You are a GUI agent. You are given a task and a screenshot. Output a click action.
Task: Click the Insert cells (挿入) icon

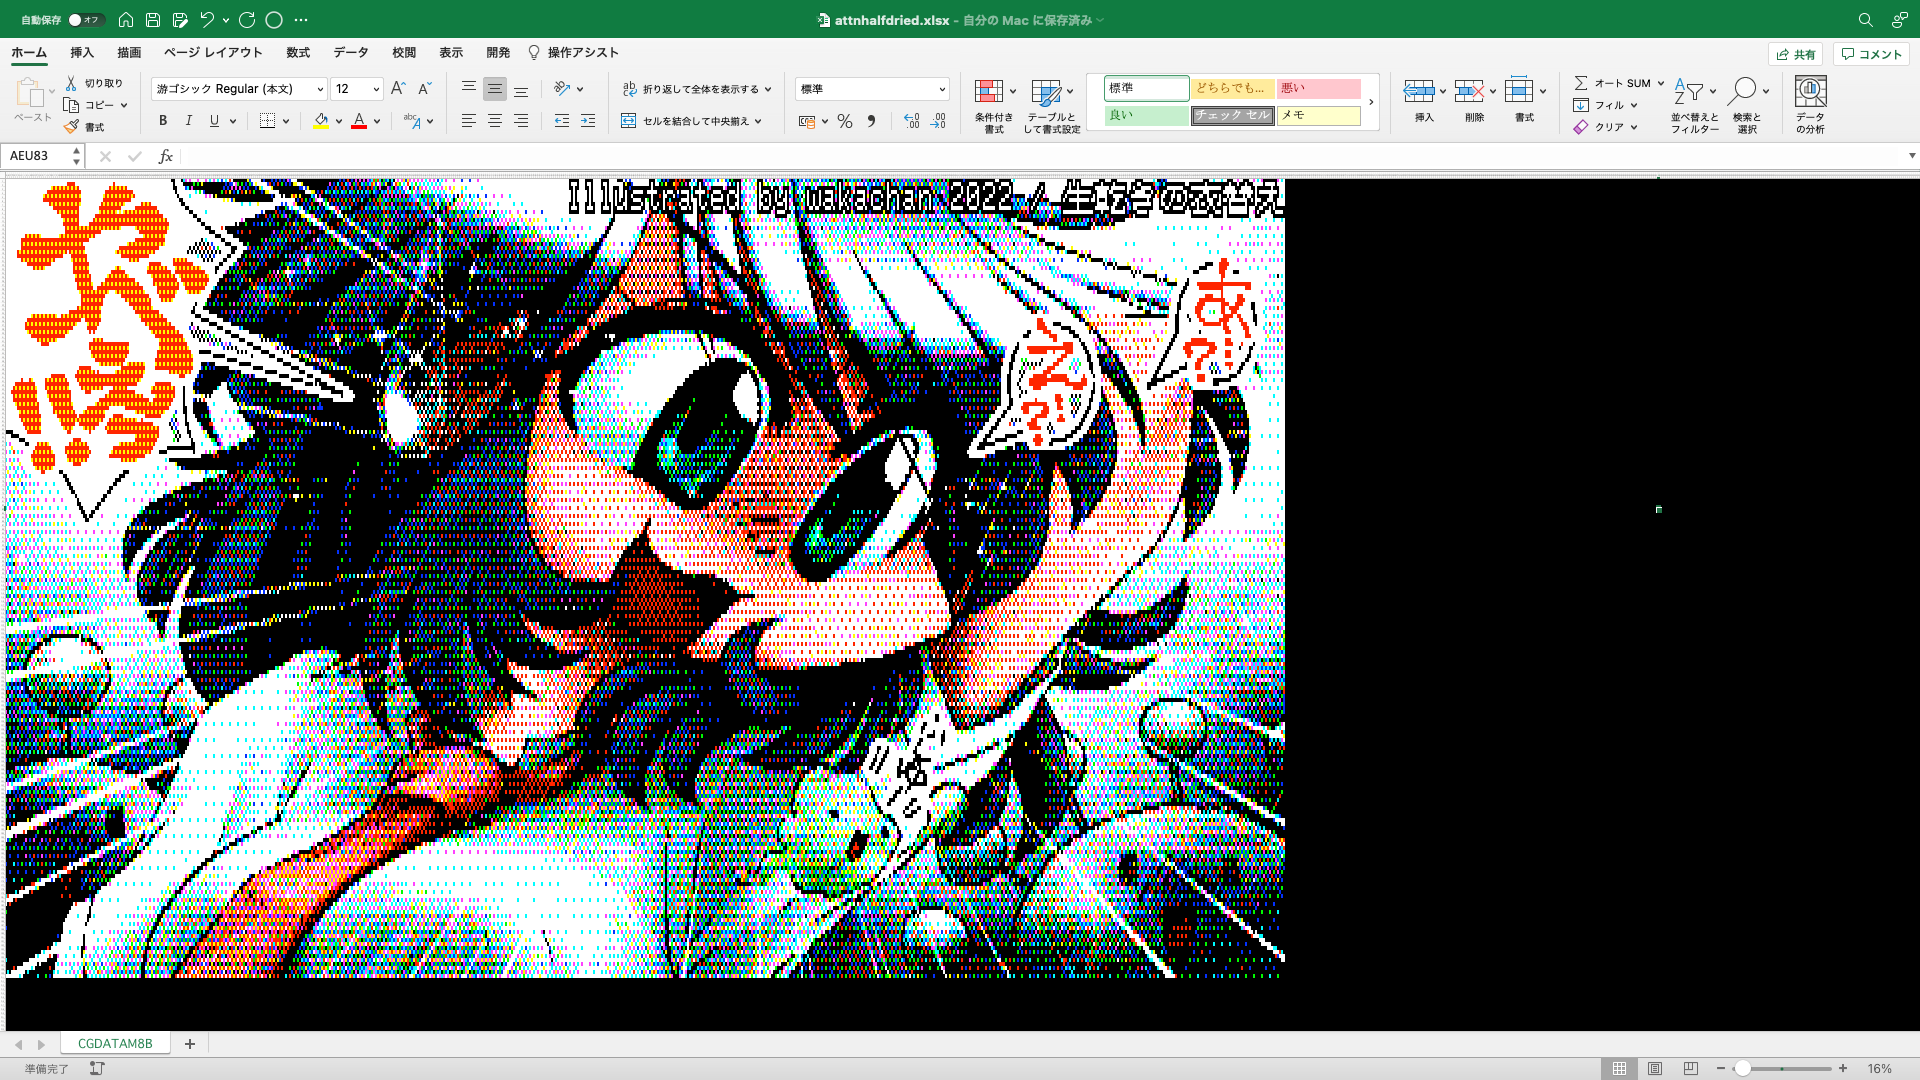1419,92
